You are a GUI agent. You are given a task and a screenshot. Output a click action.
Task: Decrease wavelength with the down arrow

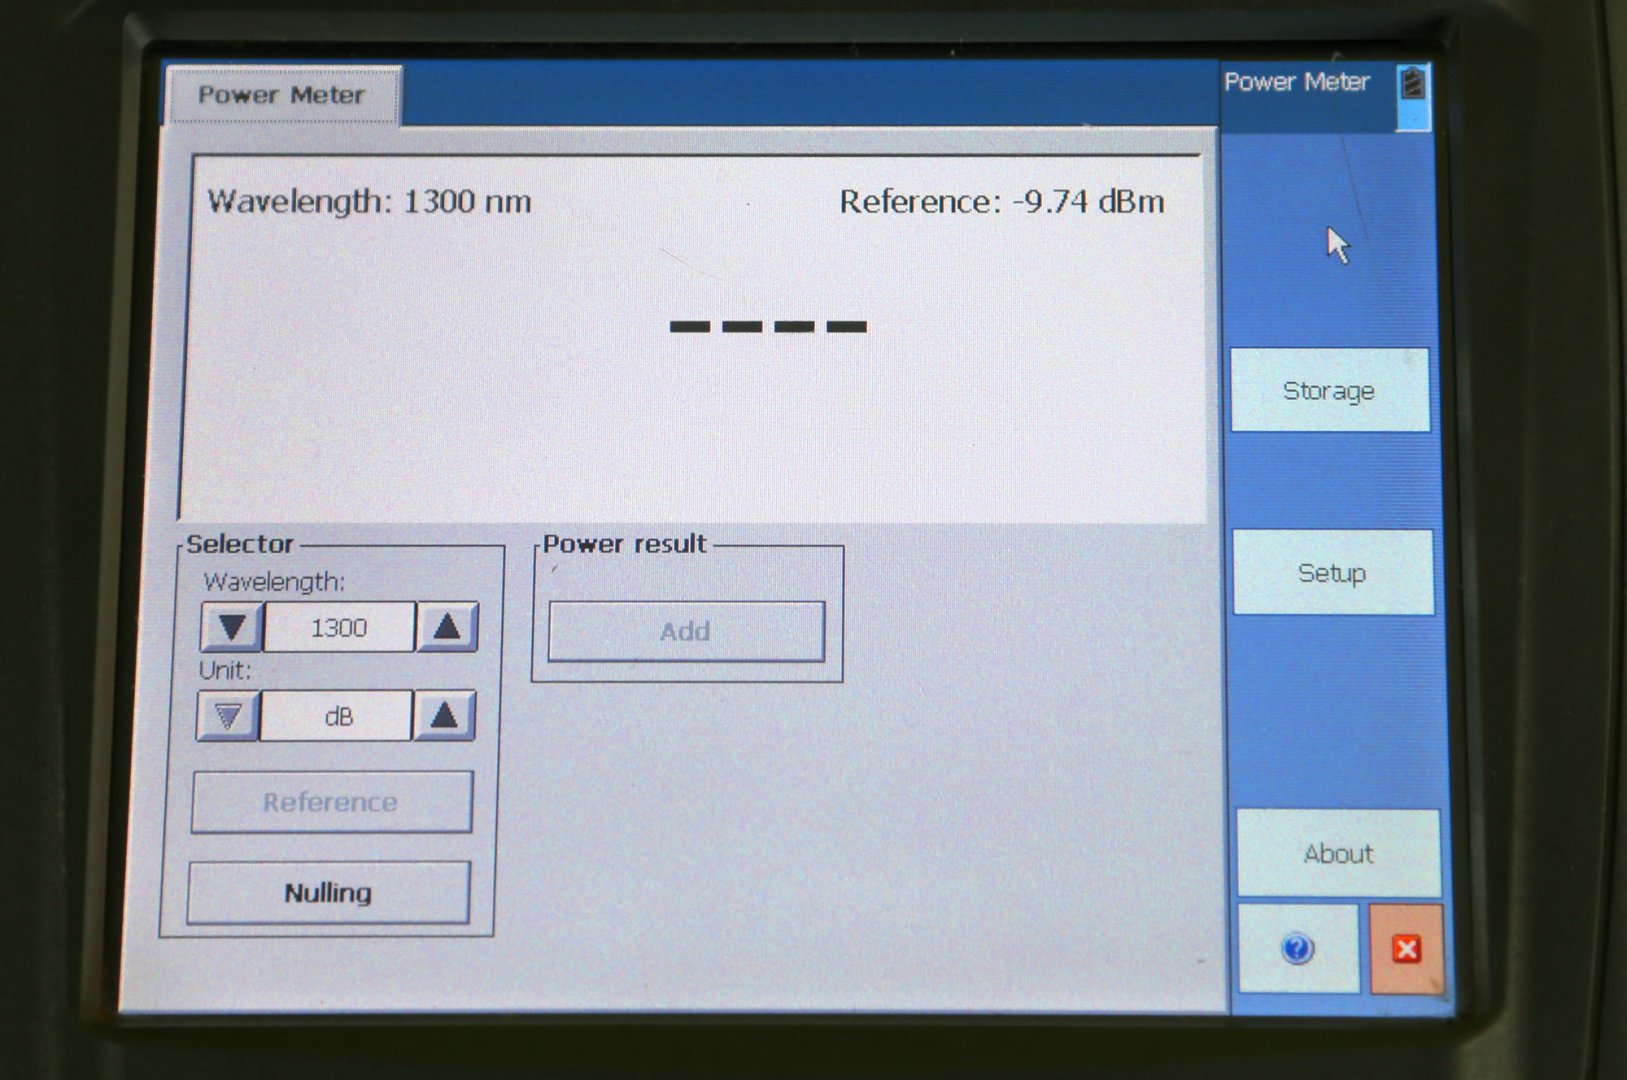pos(232,627)
